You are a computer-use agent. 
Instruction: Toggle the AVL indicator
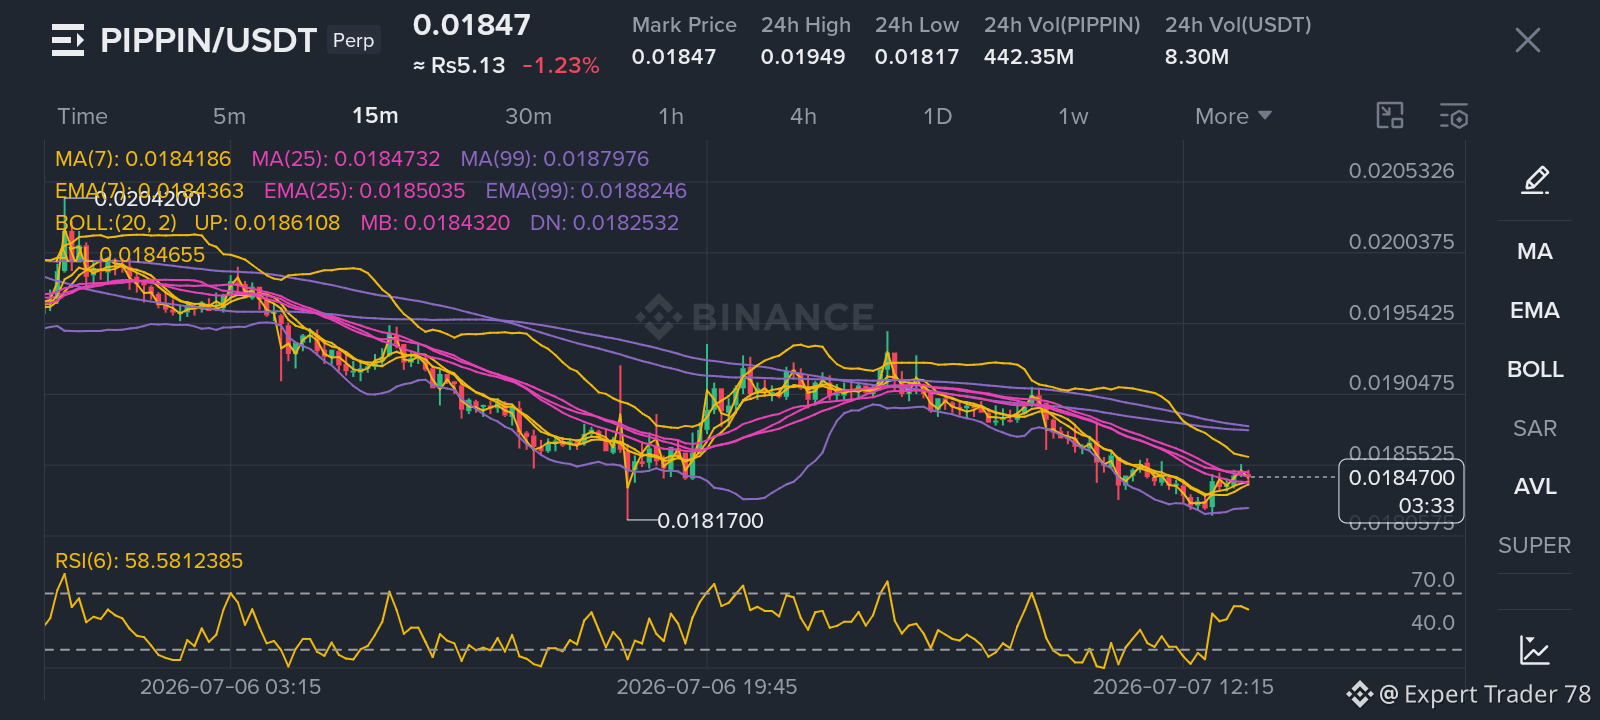pyautogui.click(x=1535, y=487)
